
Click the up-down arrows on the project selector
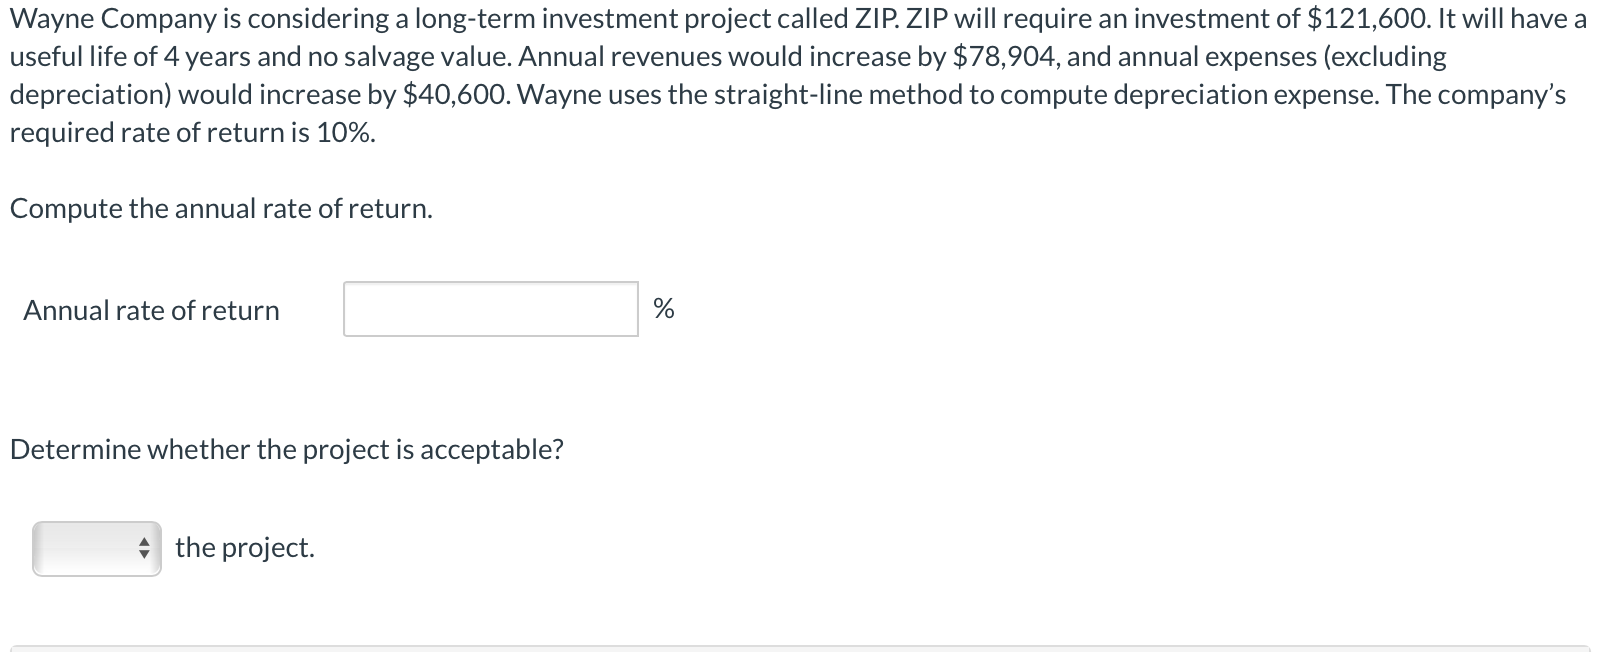(x=144, y=548)
